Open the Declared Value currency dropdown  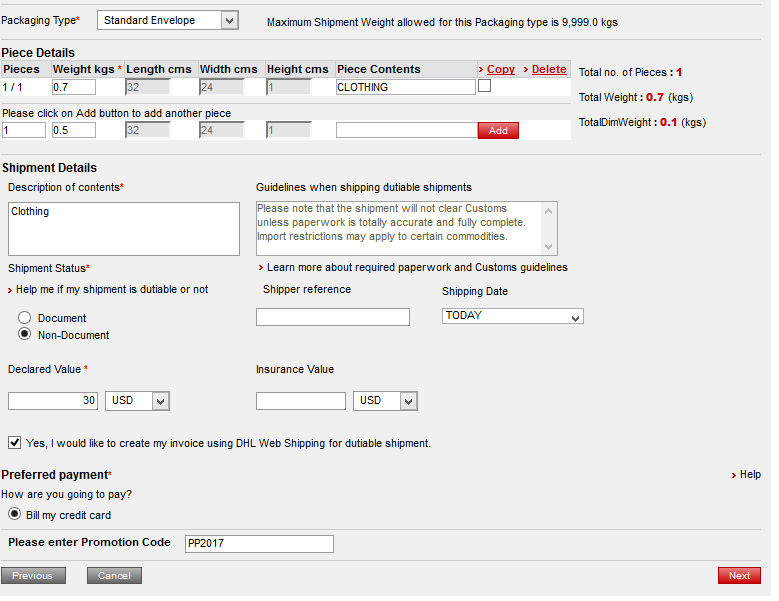(x=137, y=400)
